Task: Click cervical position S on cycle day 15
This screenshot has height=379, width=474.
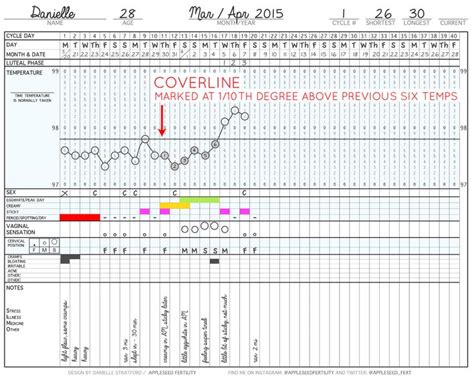Action: [205, 250]
